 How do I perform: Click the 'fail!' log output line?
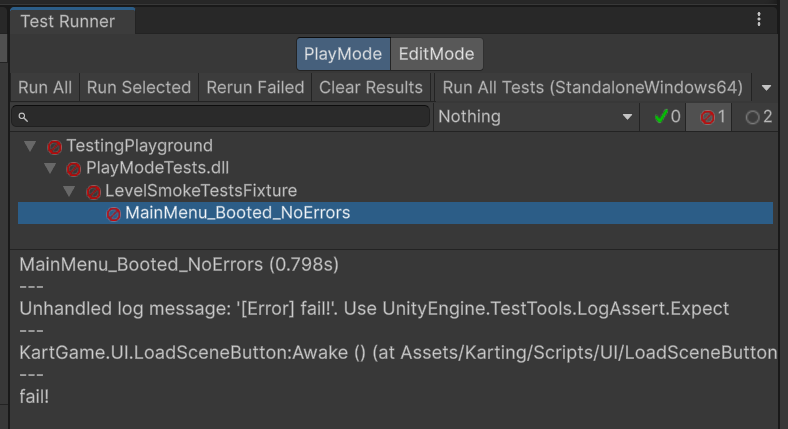(34, 396)
